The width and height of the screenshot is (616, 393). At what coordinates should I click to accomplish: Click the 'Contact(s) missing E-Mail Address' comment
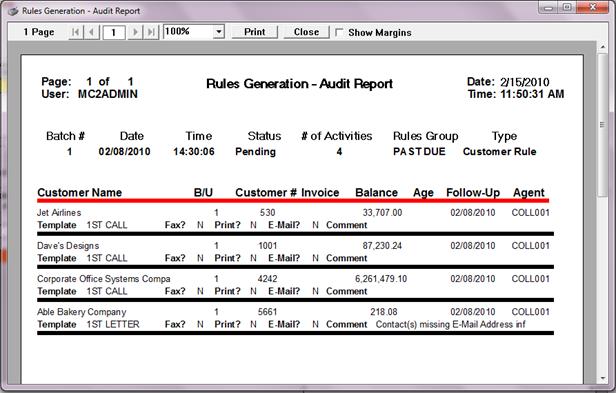[451, 324]
